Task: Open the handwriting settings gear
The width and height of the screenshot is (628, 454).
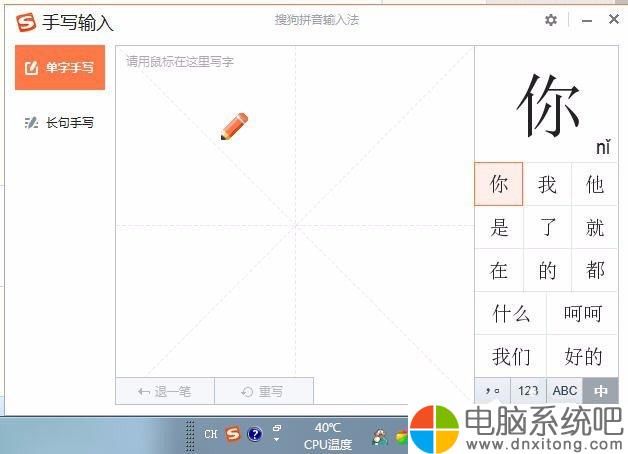Action: click(551, 20)
